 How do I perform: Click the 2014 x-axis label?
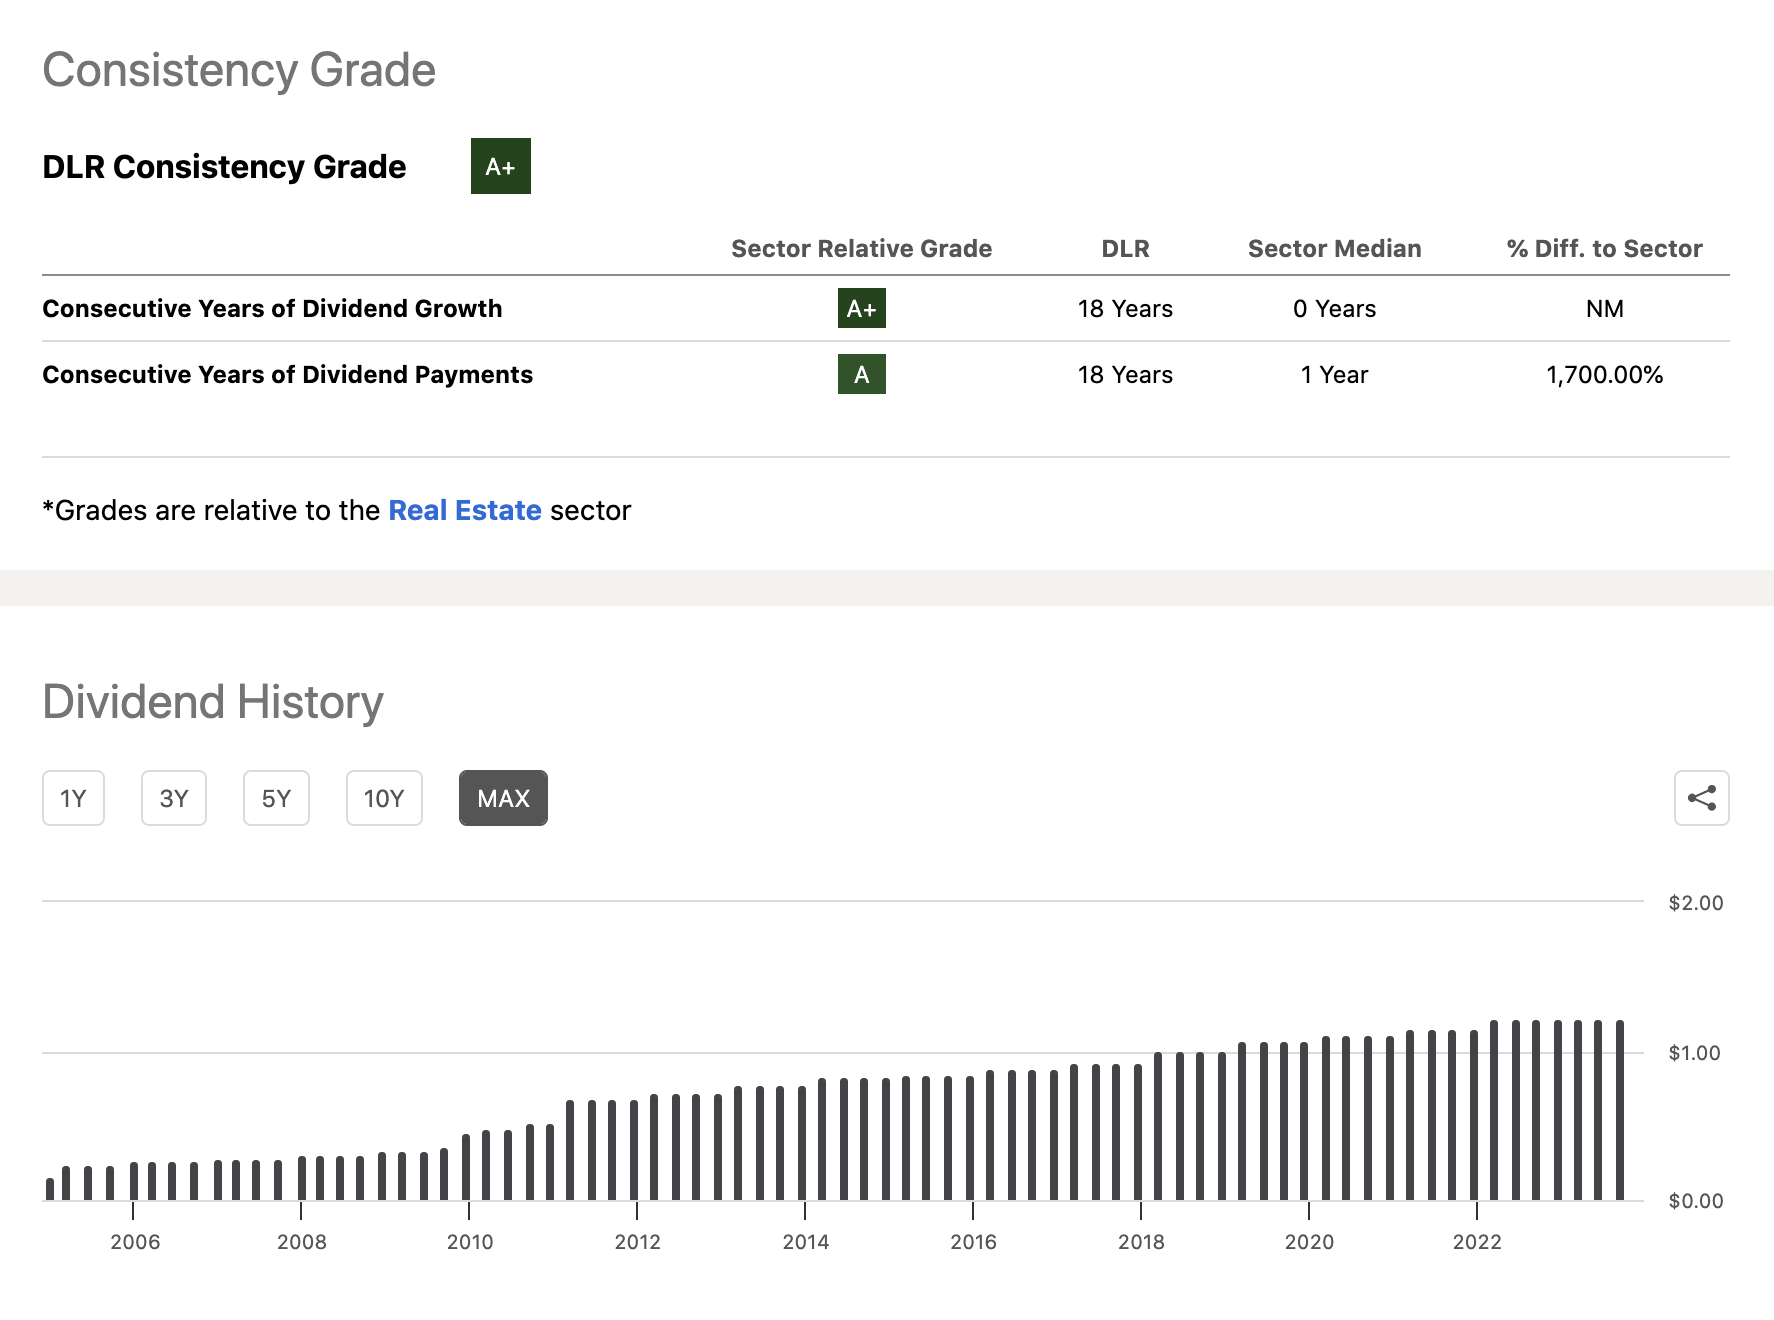click(x=805, y=1241)
